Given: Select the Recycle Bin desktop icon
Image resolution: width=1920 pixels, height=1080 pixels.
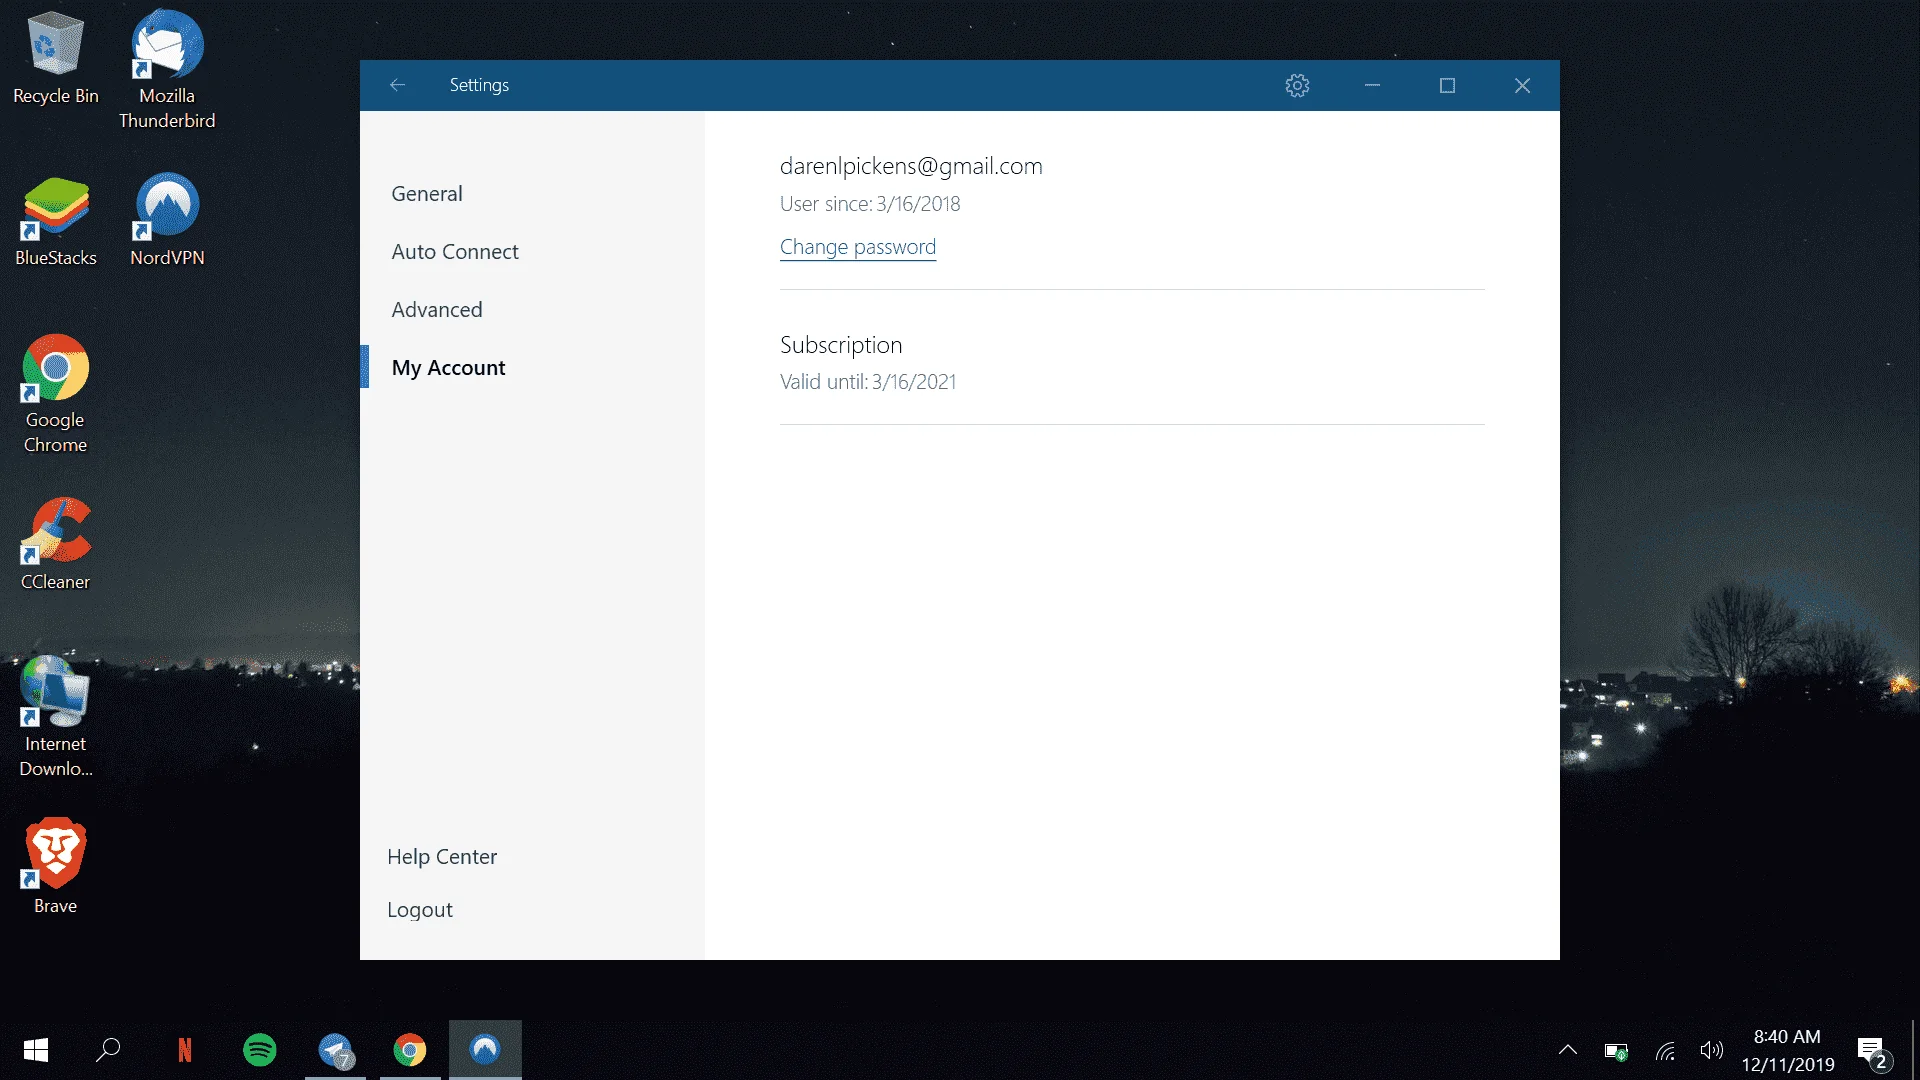Looking at the screenshot, I should coord(56,58).
